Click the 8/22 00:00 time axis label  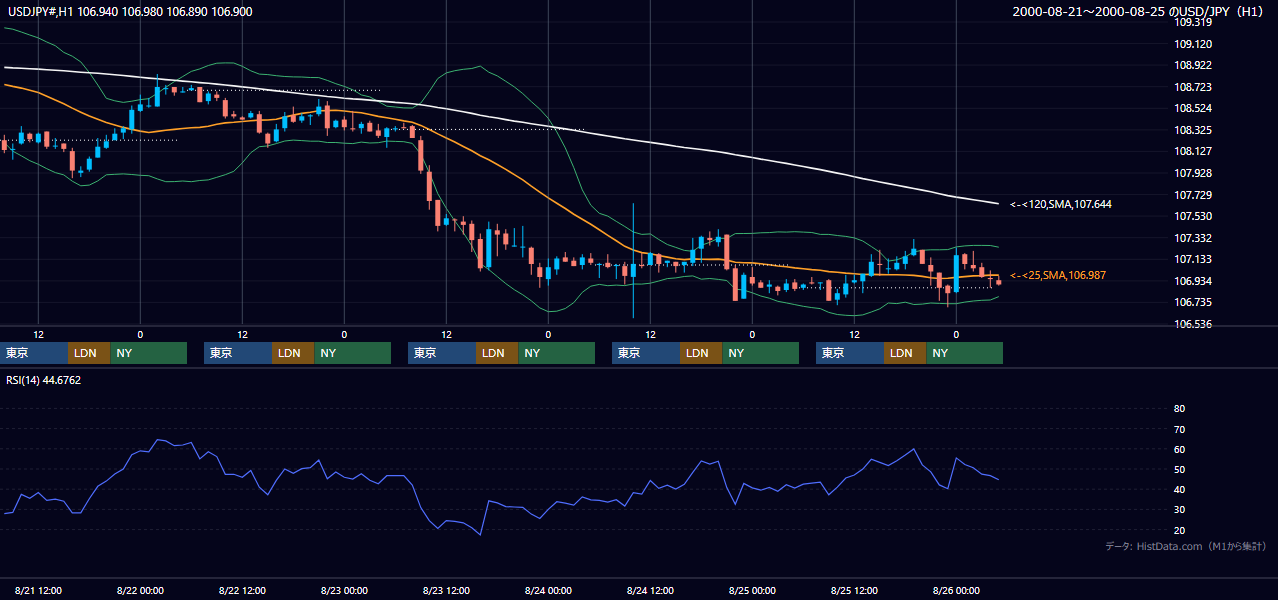tap(140, 590)
